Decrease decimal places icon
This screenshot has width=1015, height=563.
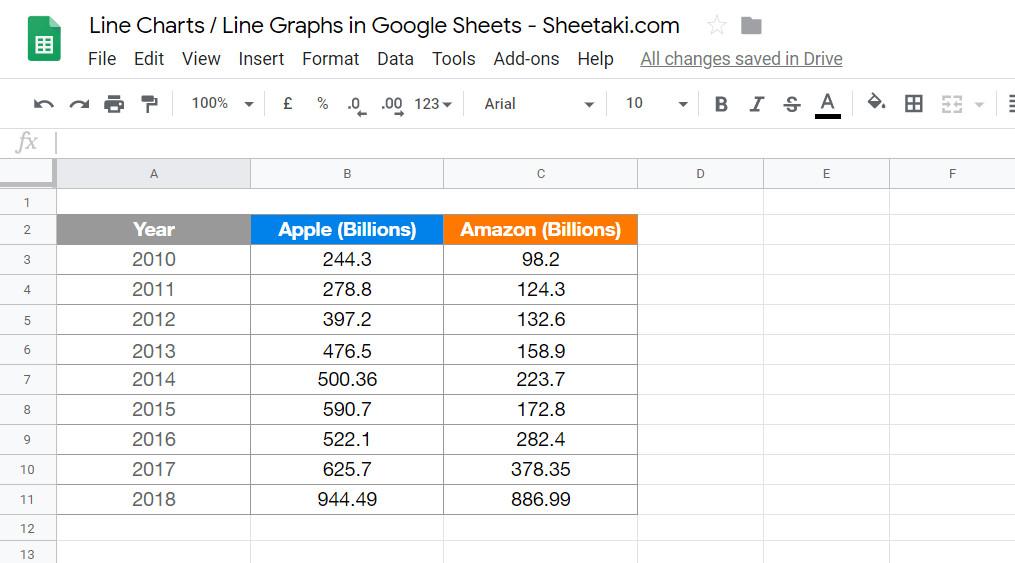click(356, 105)
